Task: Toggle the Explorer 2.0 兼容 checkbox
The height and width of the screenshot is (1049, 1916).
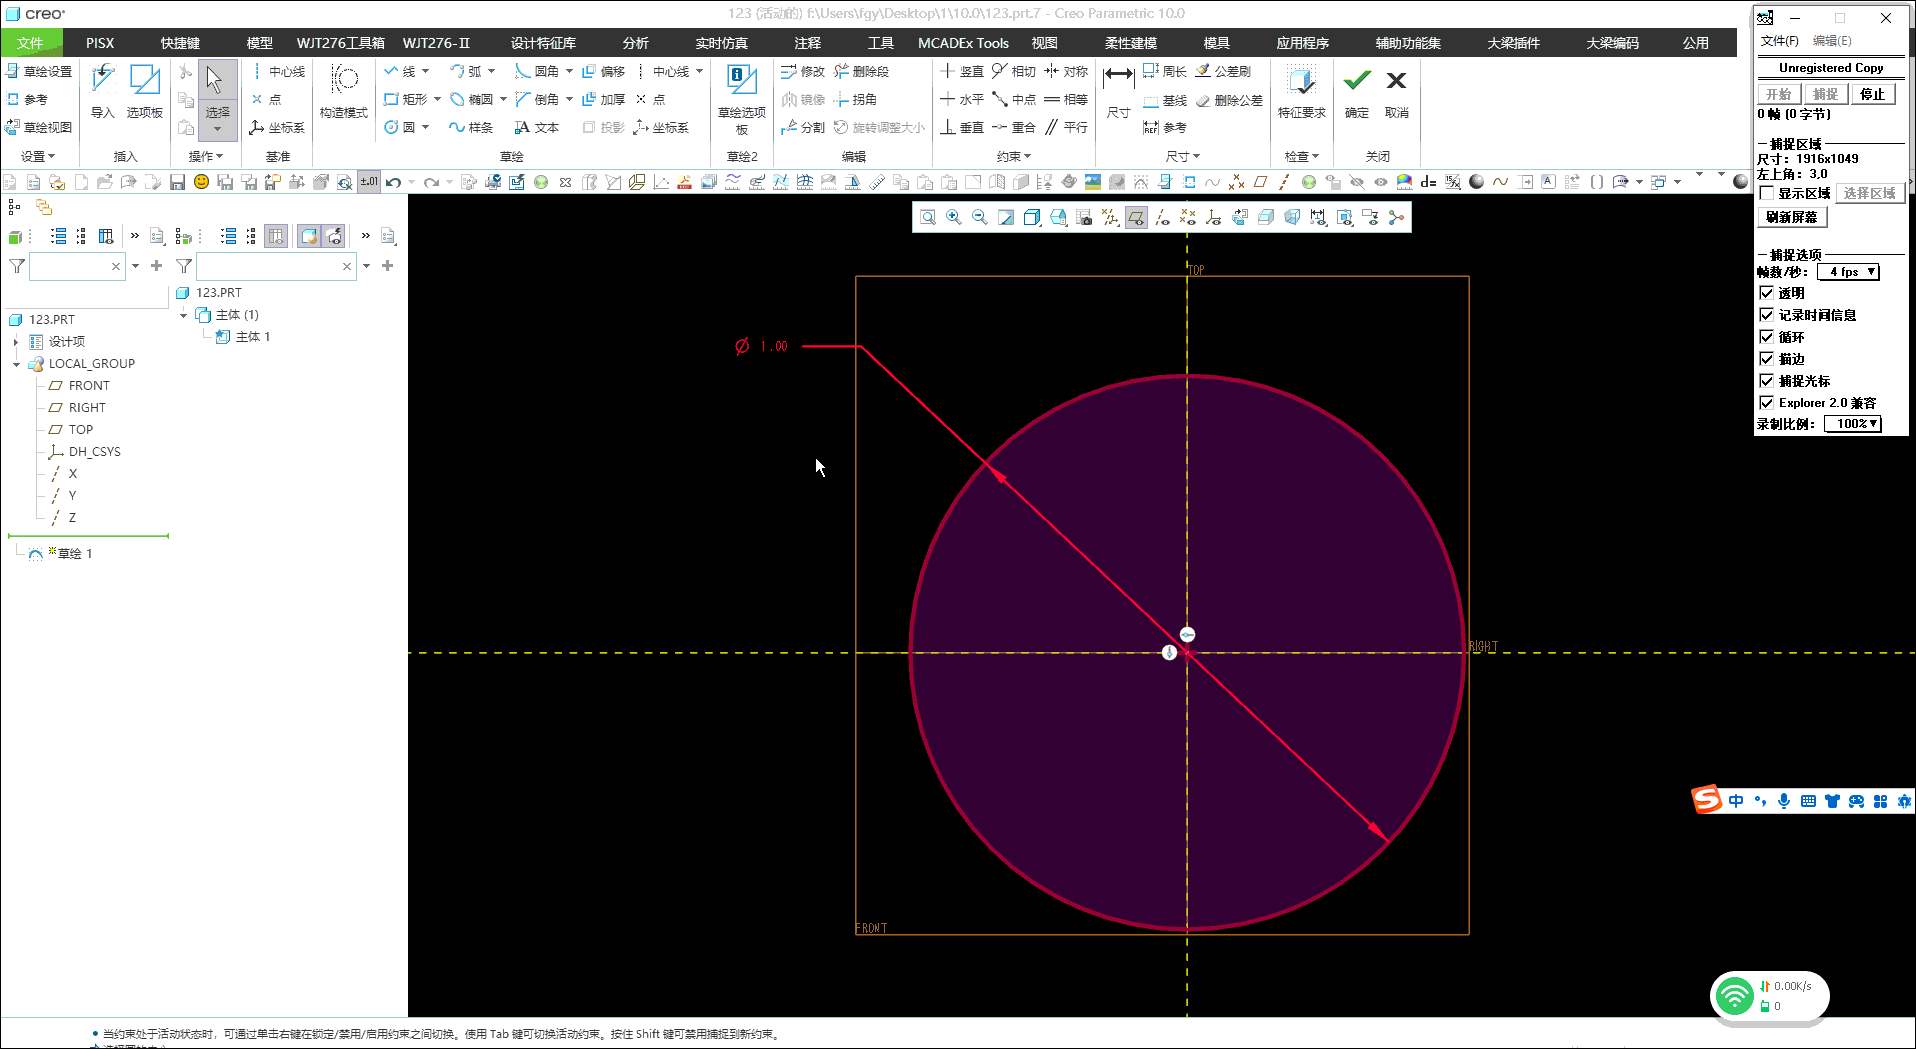Action: (x=1766, y=403)
